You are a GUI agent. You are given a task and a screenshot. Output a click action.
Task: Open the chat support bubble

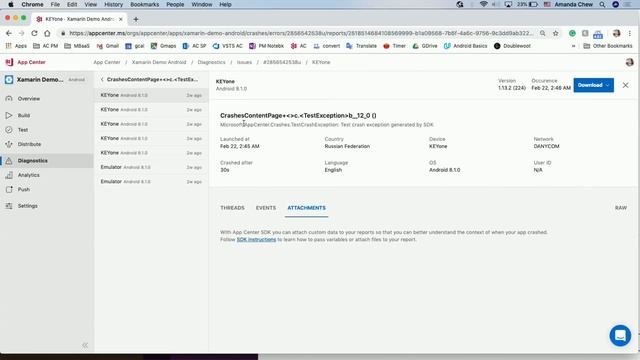tap(620, 336)
